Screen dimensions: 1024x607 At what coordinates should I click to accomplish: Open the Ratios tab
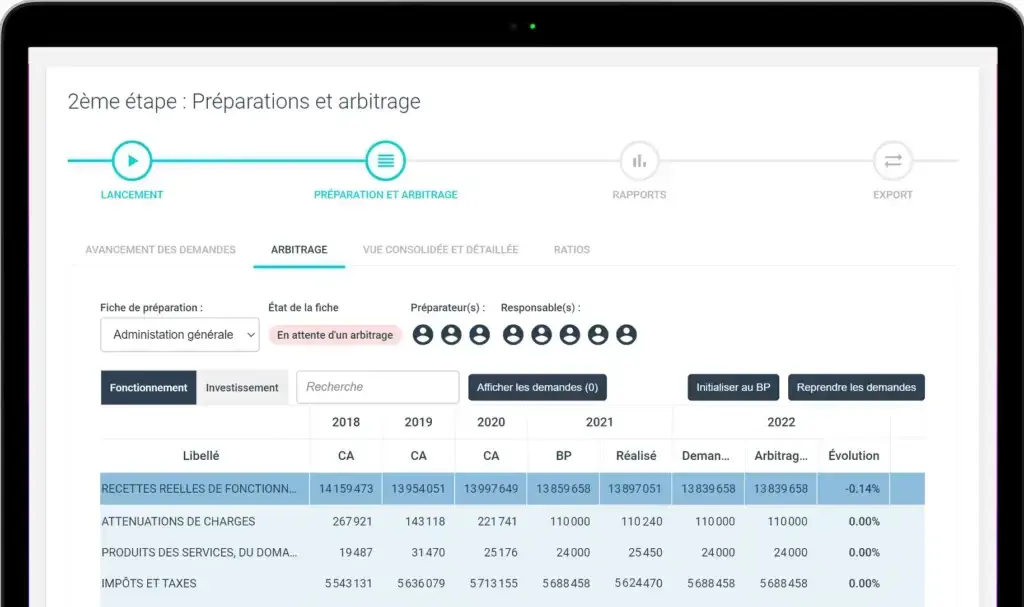[x=572, y=250]
